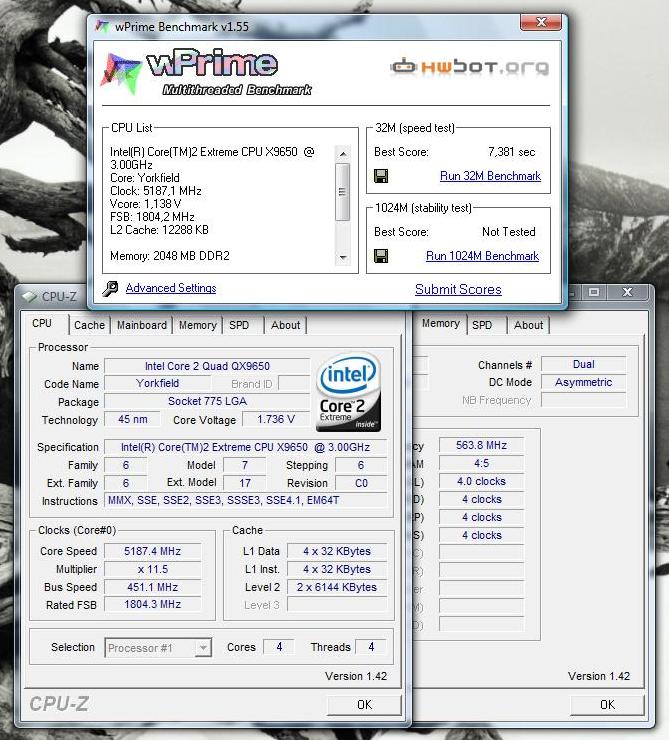Image resolution: width=669 pixels, height=740 pixels.
Task: Click the Package value Socket 775 LGA
Action: coord(207,401)
